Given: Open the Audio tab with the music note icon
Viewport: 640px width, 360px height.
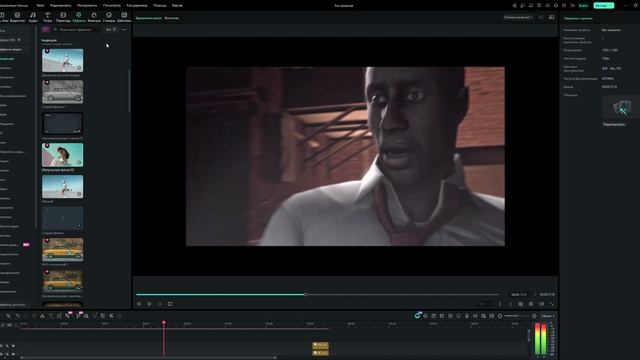Looking at the screenshot, I should 33,17.
